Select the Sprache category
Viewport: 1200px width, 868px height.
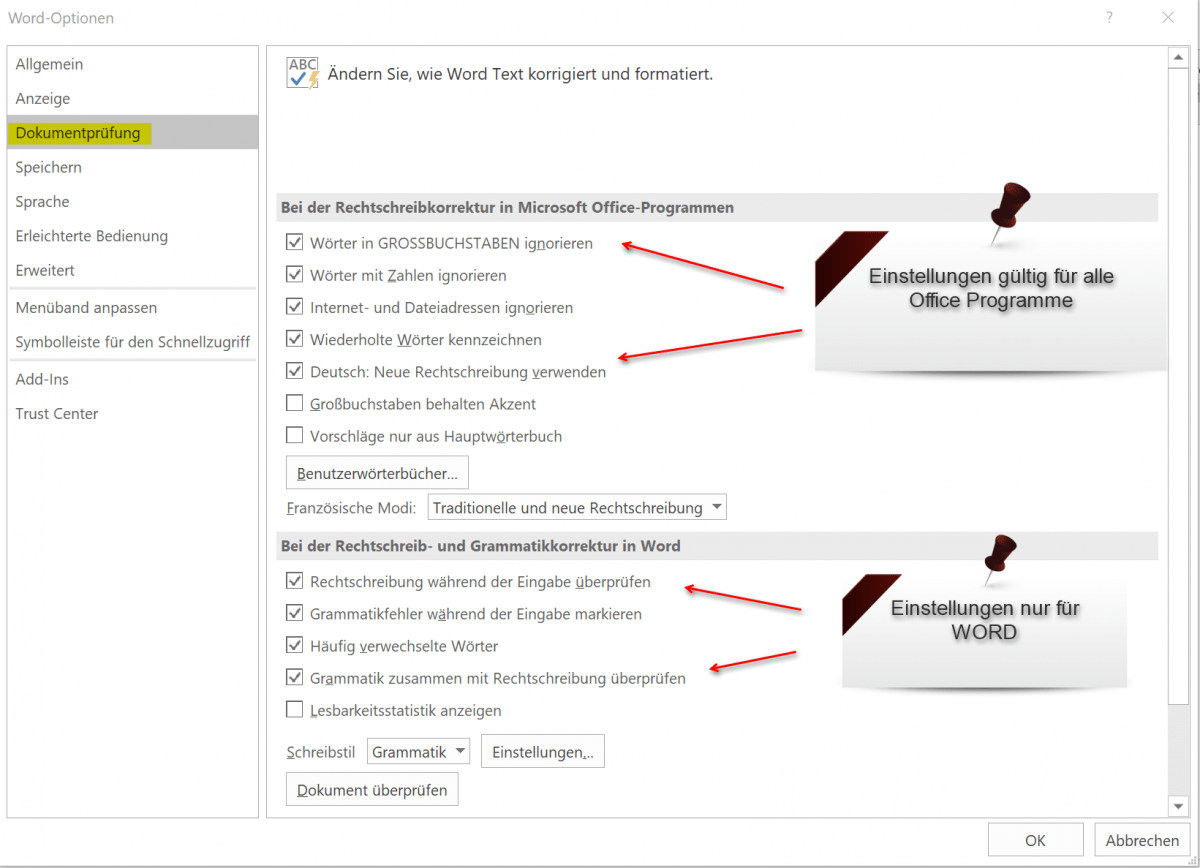(40, 201)
